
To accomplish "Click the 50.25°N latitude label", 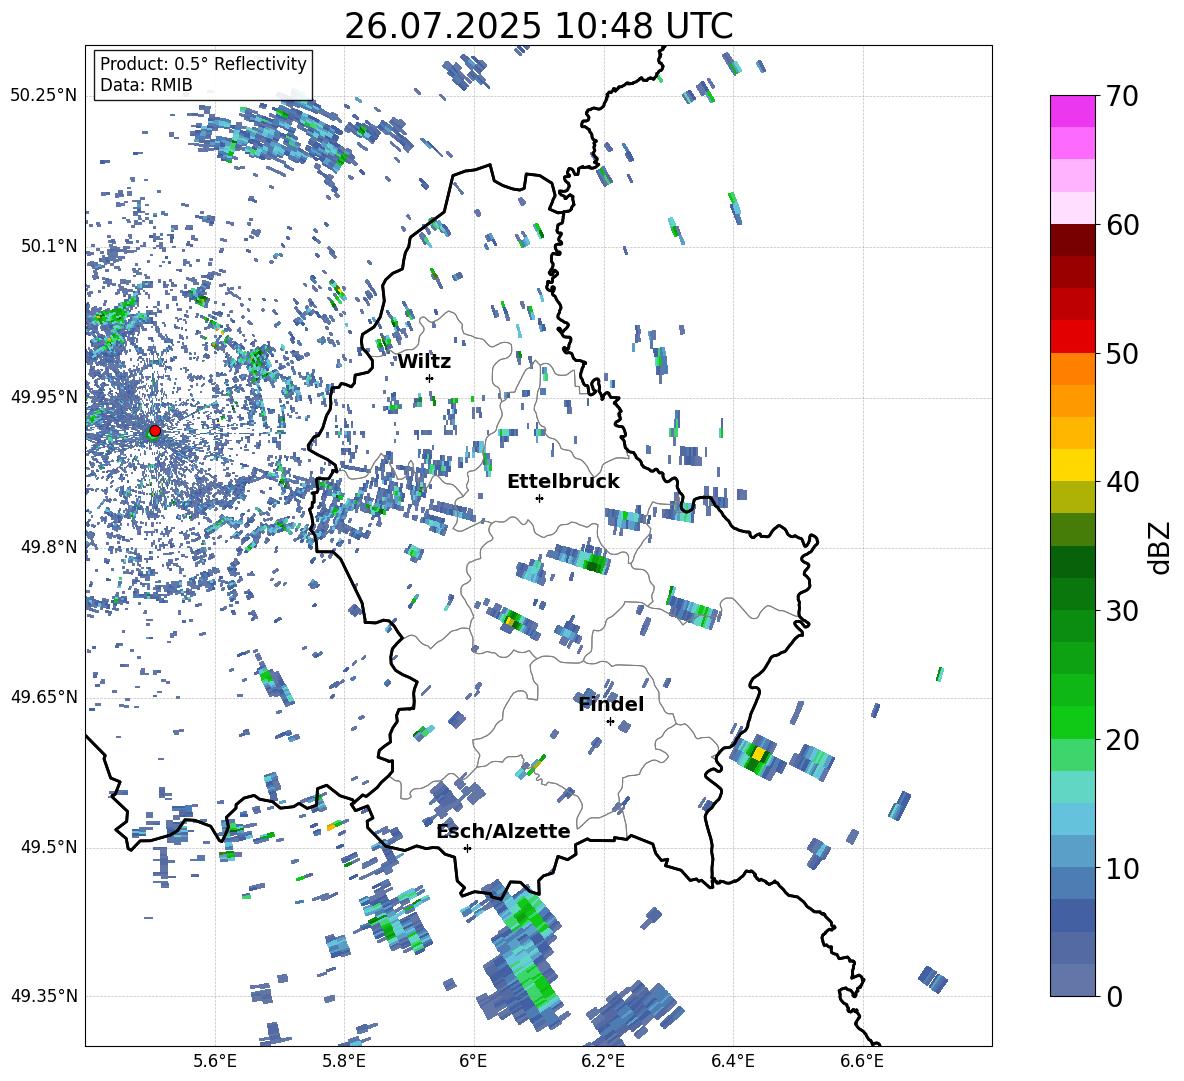I will [x=44, y=96].
